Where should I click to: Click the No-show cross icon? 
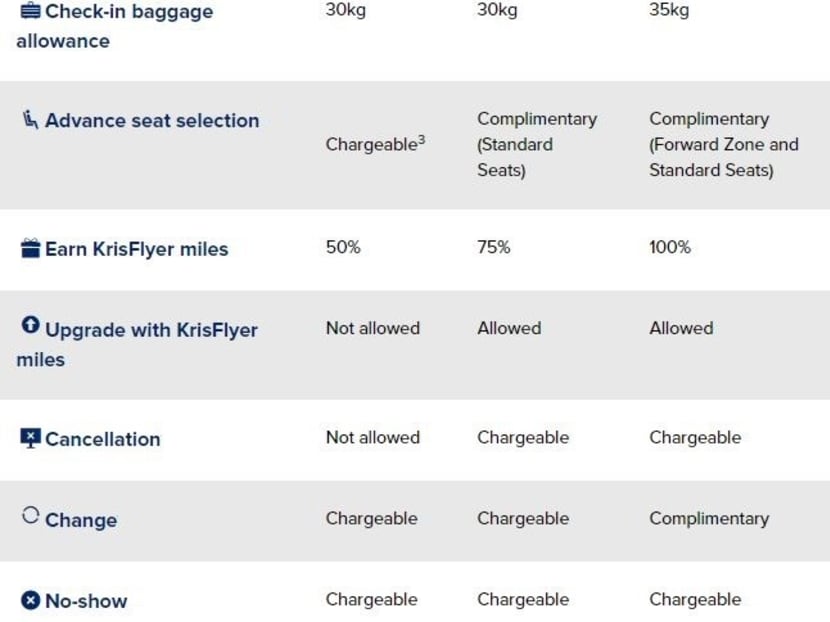click(x=31, y=600)
